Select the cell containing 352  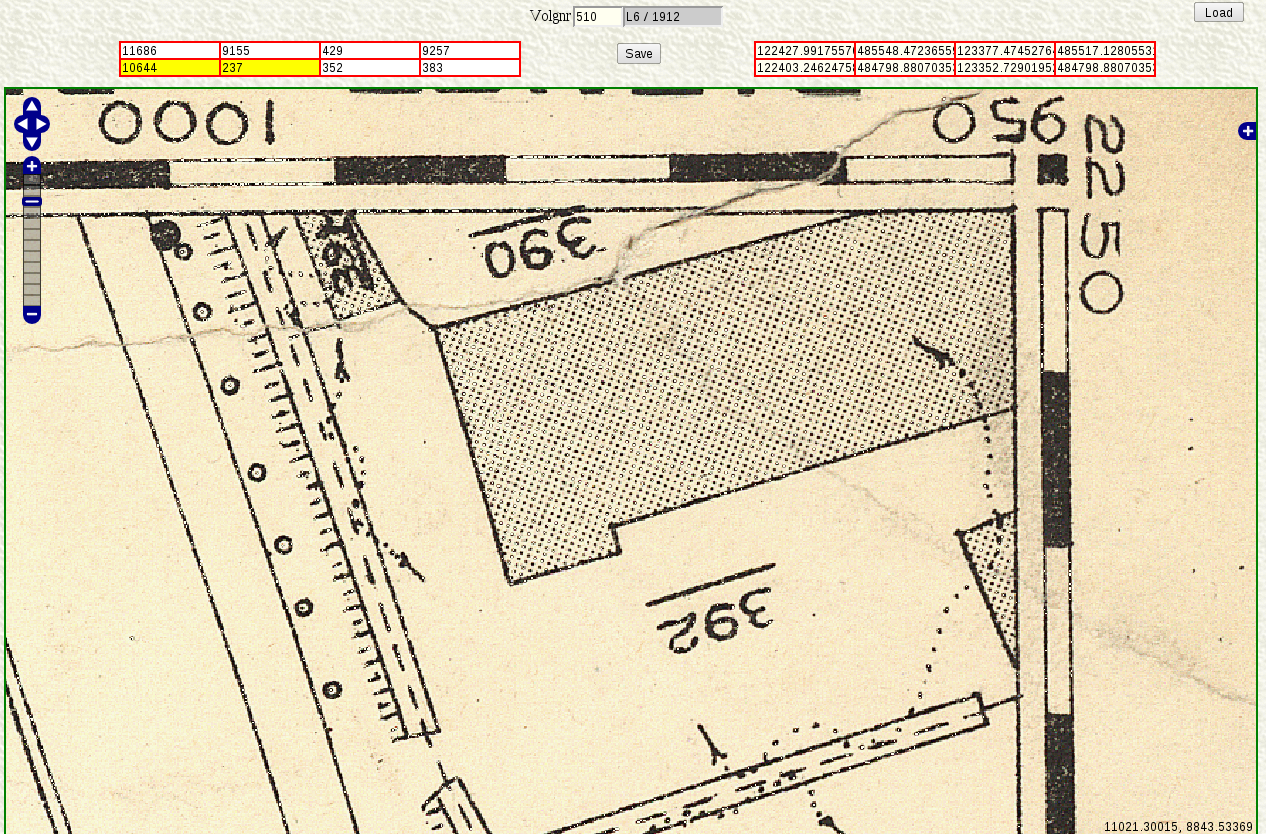coord(370,68)
